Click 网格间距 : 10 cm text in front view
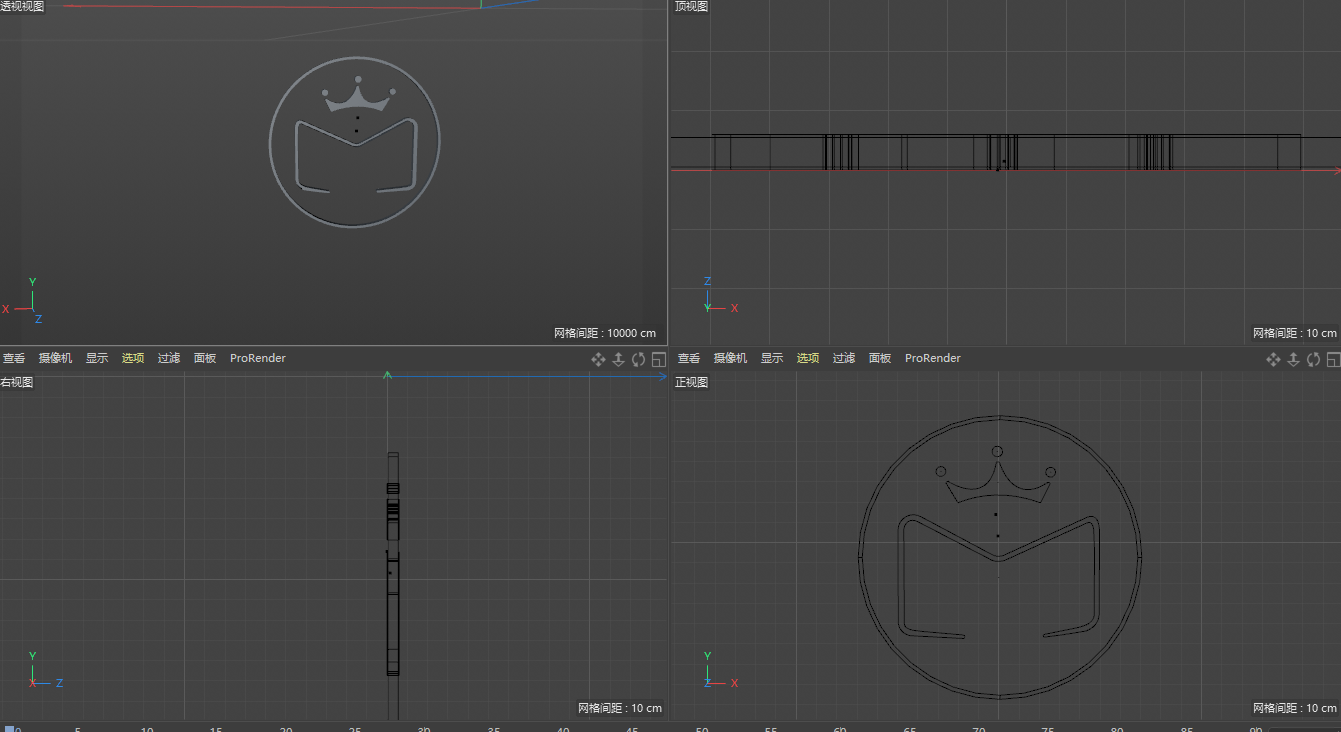This screenshot has width=1341, height=732. click(1294, 708)
